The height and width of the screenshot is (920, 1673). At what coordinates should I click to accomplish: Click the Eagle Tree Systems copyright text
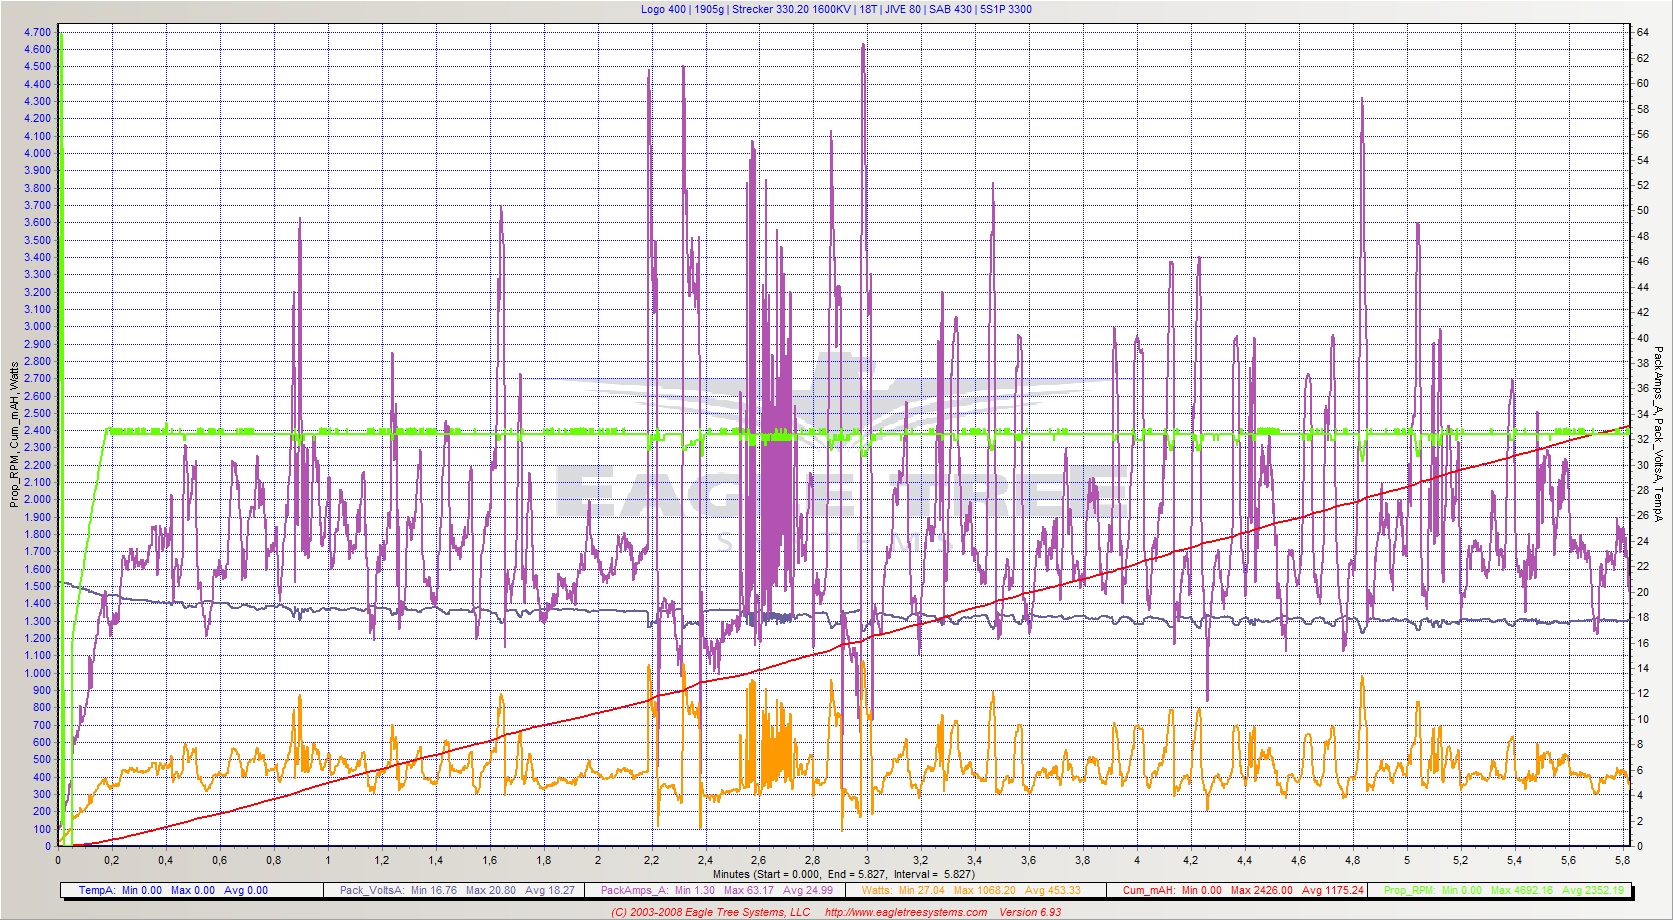click(x=711, y=912)
